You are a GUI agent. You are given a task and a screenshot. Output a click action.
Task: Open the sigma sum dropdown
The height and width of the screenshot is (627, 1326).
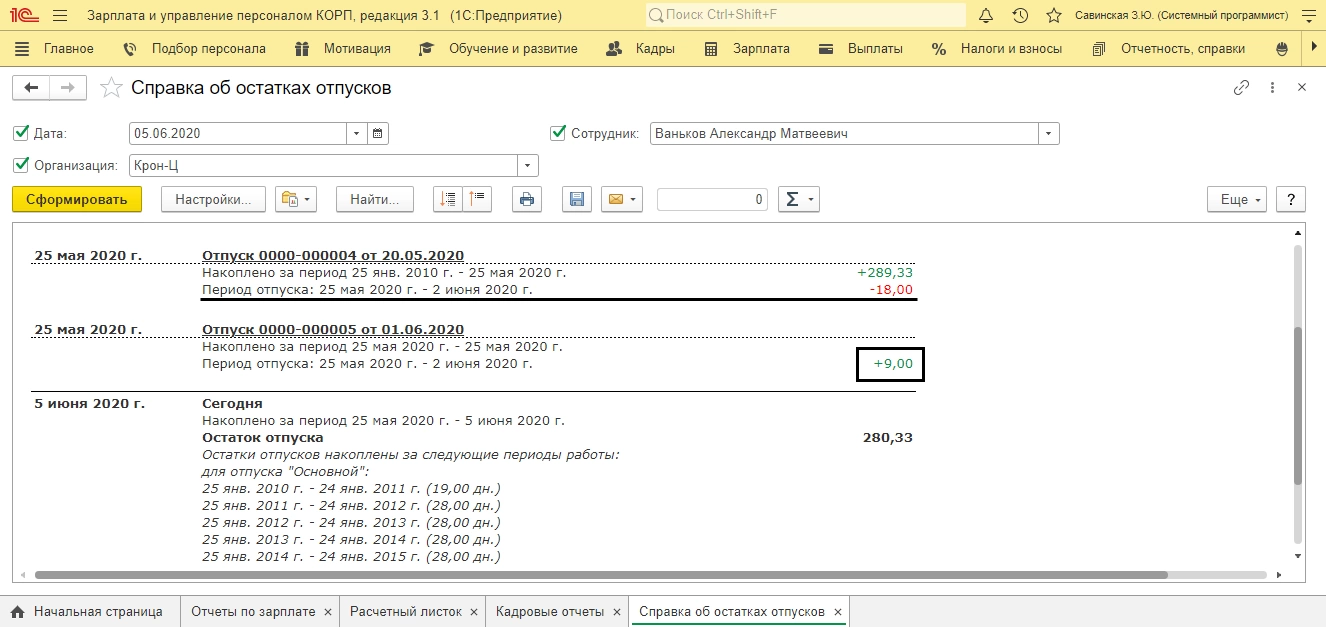click(x=798, y=199)
